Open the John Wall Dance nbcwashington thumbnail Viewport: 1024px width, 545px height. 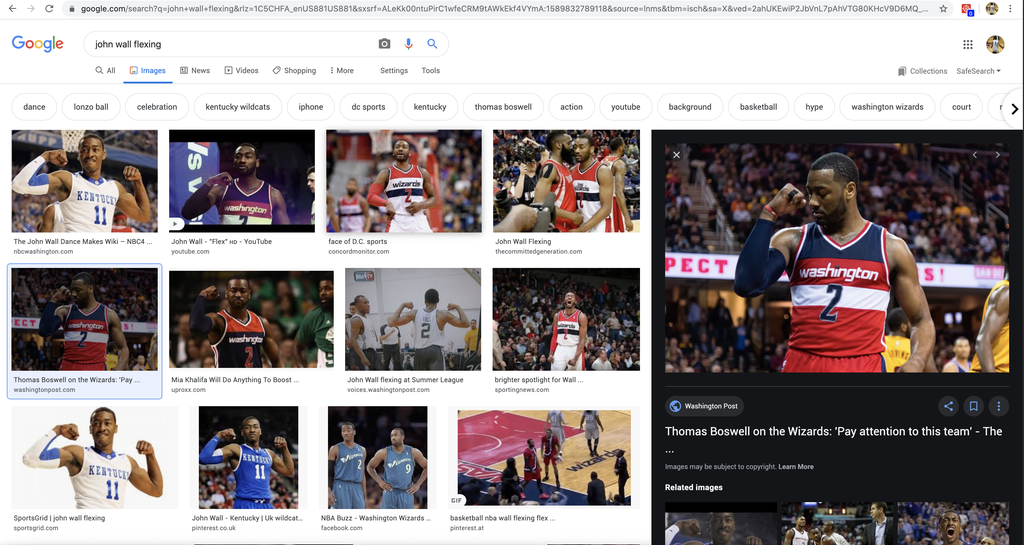[x=84, y=181]
